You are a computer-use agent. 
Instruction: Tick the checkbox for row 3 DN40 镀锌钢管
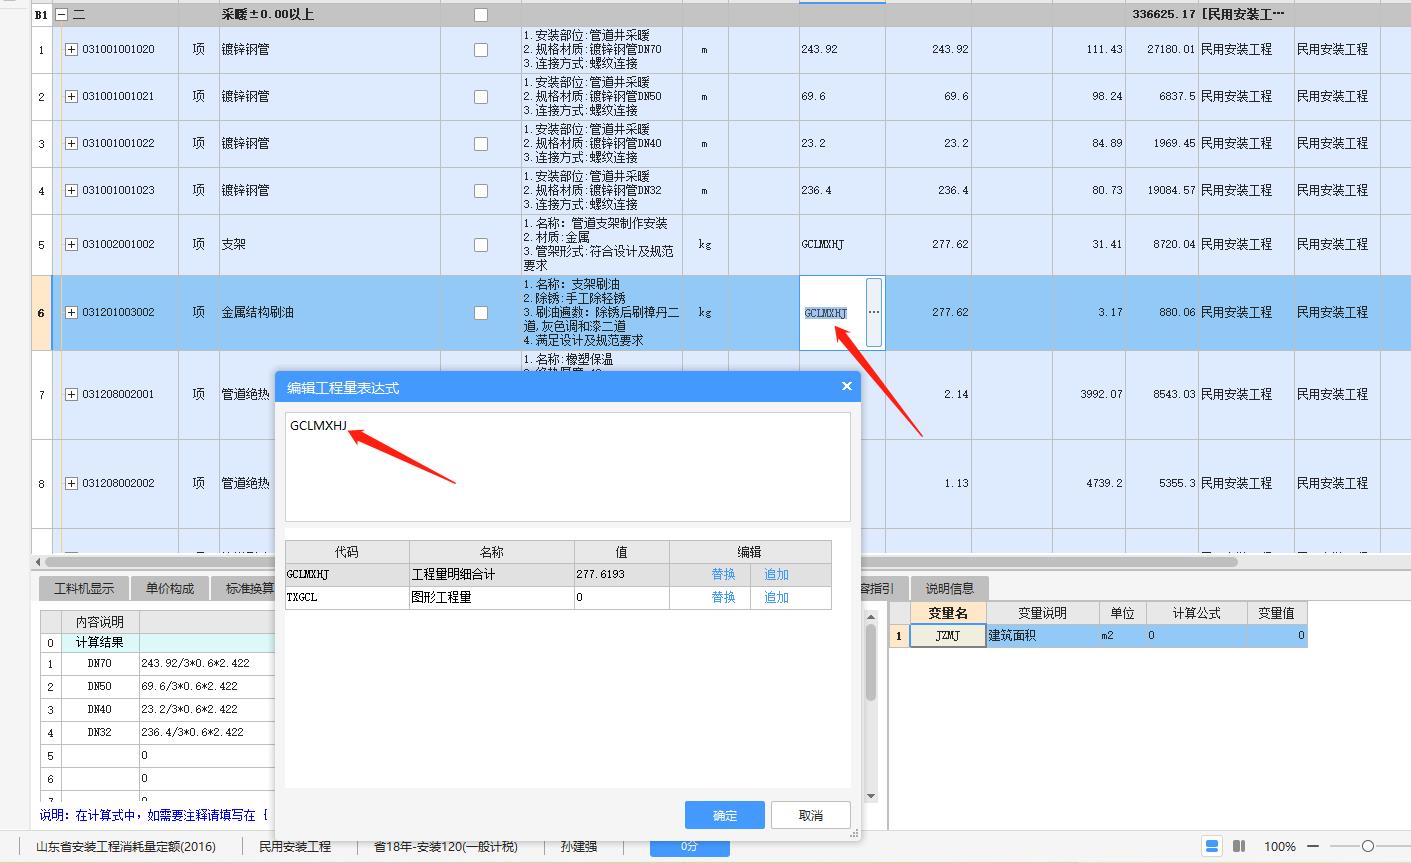click(x=481, y=144)
